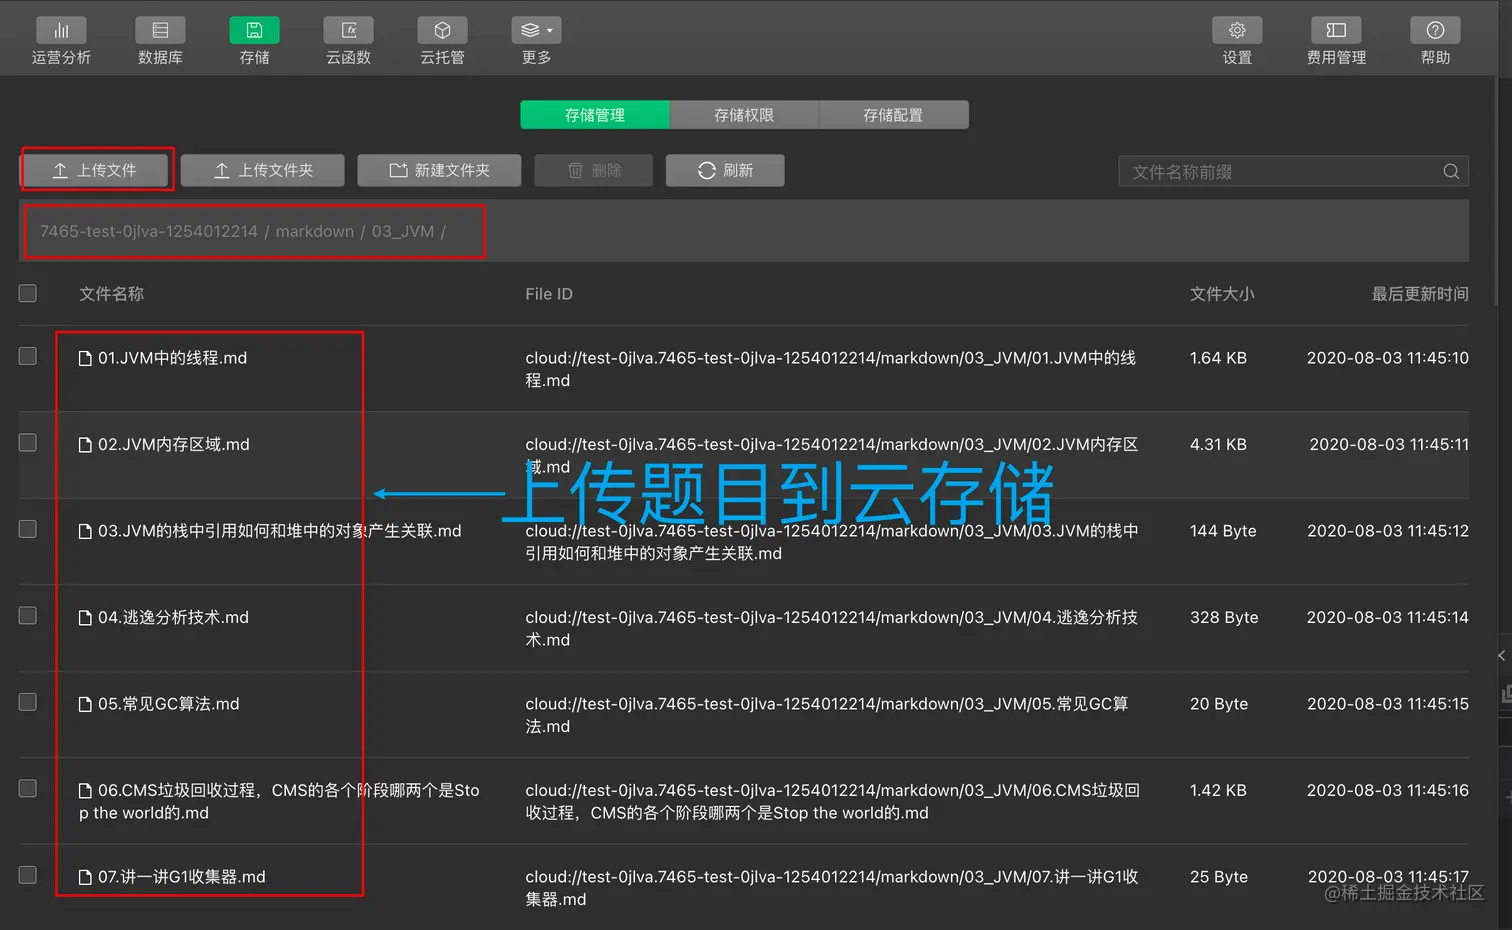Open the 帮助 help icon

[1435, 30]
